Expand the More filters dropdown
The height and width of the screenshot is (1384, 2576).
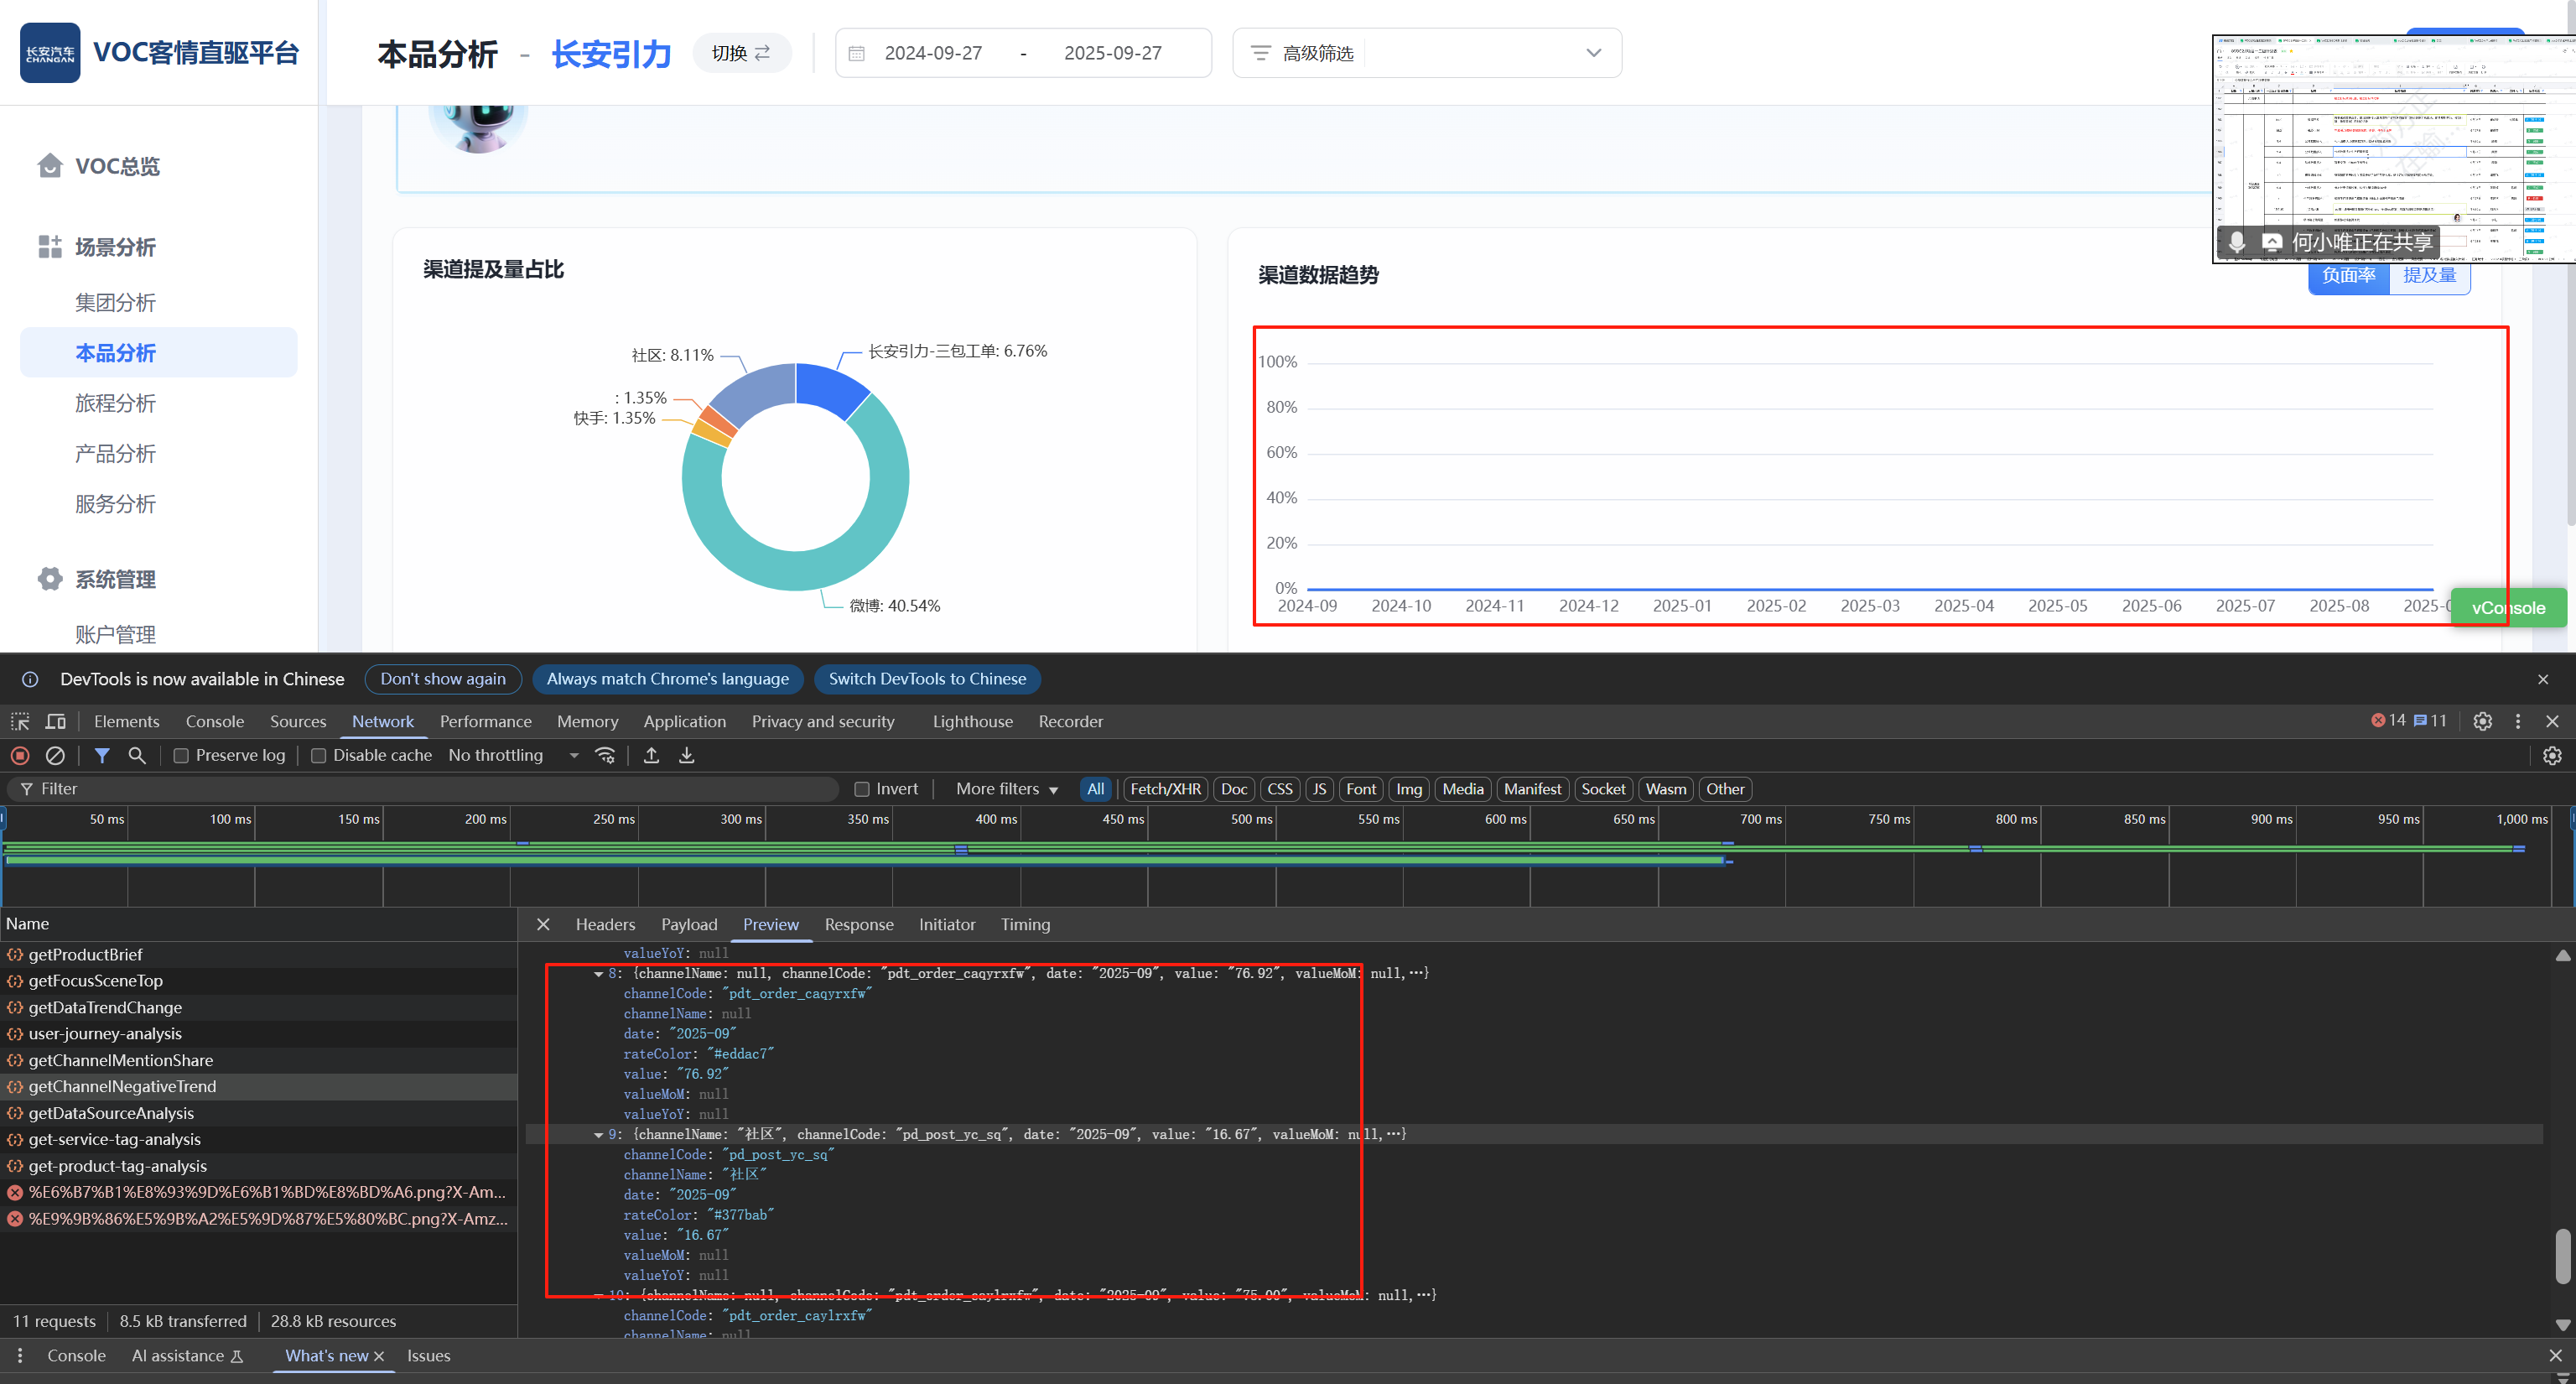click(x=1006, y=789)
